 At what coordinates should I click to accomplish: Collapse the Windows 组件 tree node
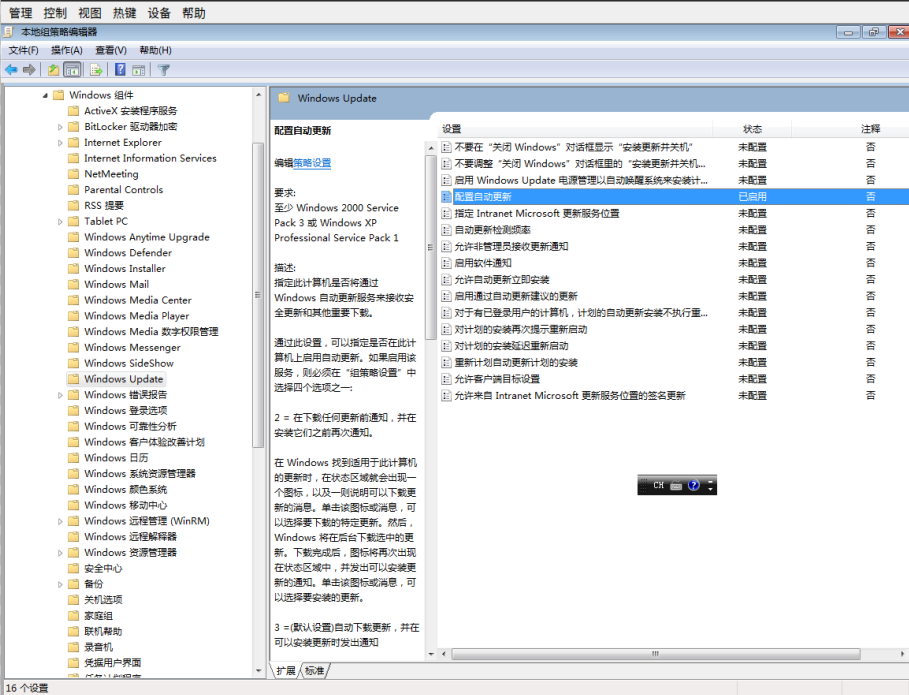(x=45, y=95)
